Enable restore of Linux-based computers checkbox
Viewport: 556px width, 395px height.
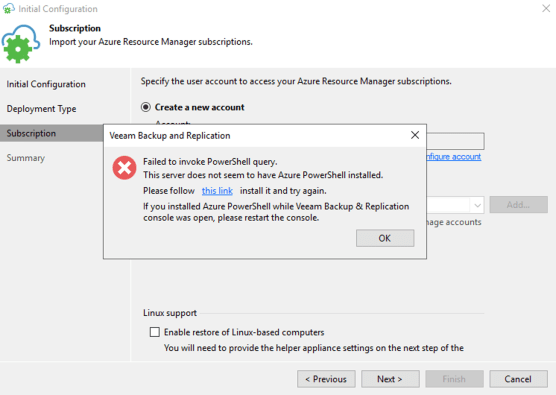(155, 332)
